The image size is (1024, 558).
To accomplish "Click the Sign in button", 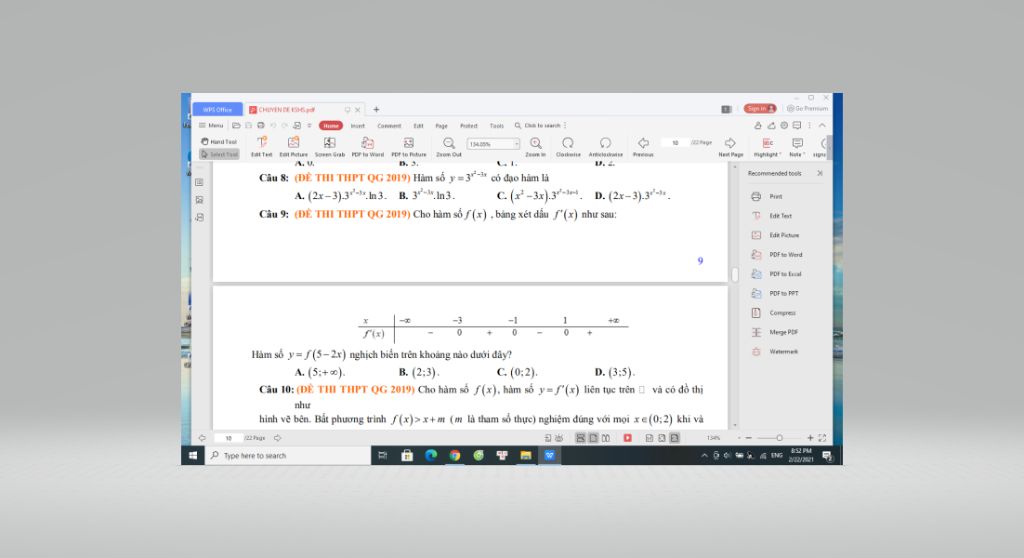I will [760, 108].
